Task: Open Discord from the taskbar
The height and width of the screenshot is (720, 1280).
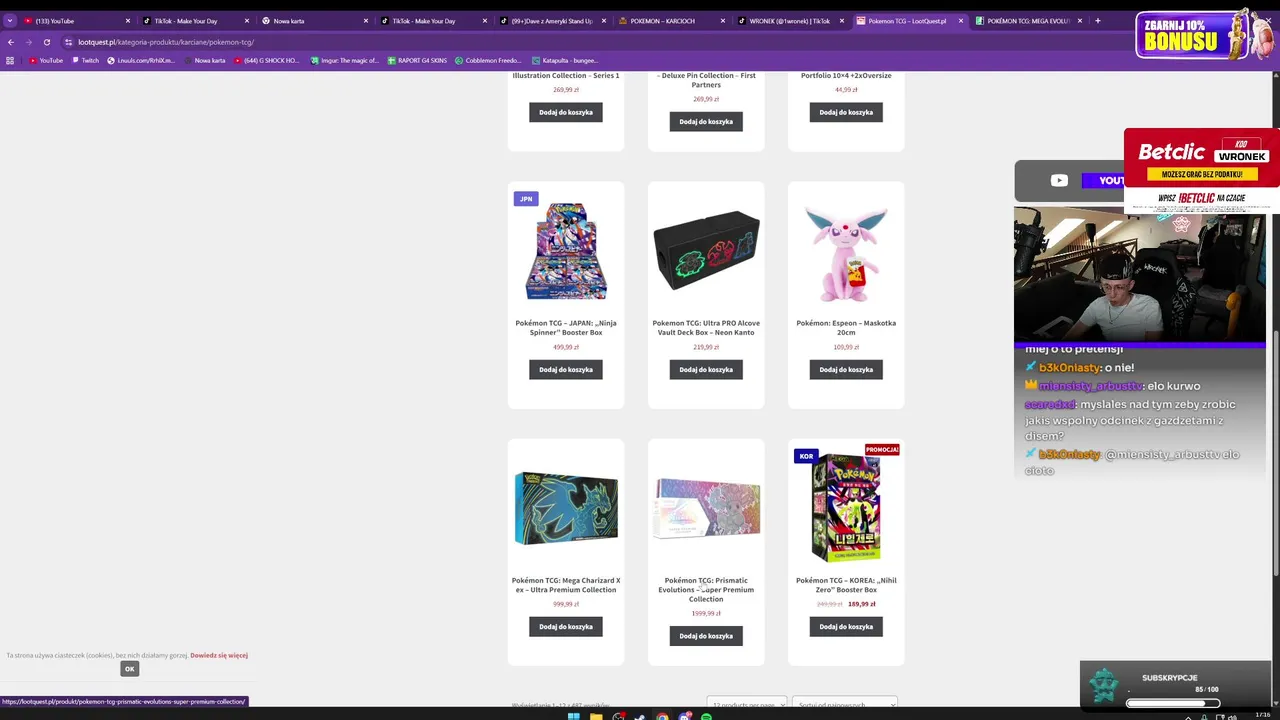Action: point(684,716)
